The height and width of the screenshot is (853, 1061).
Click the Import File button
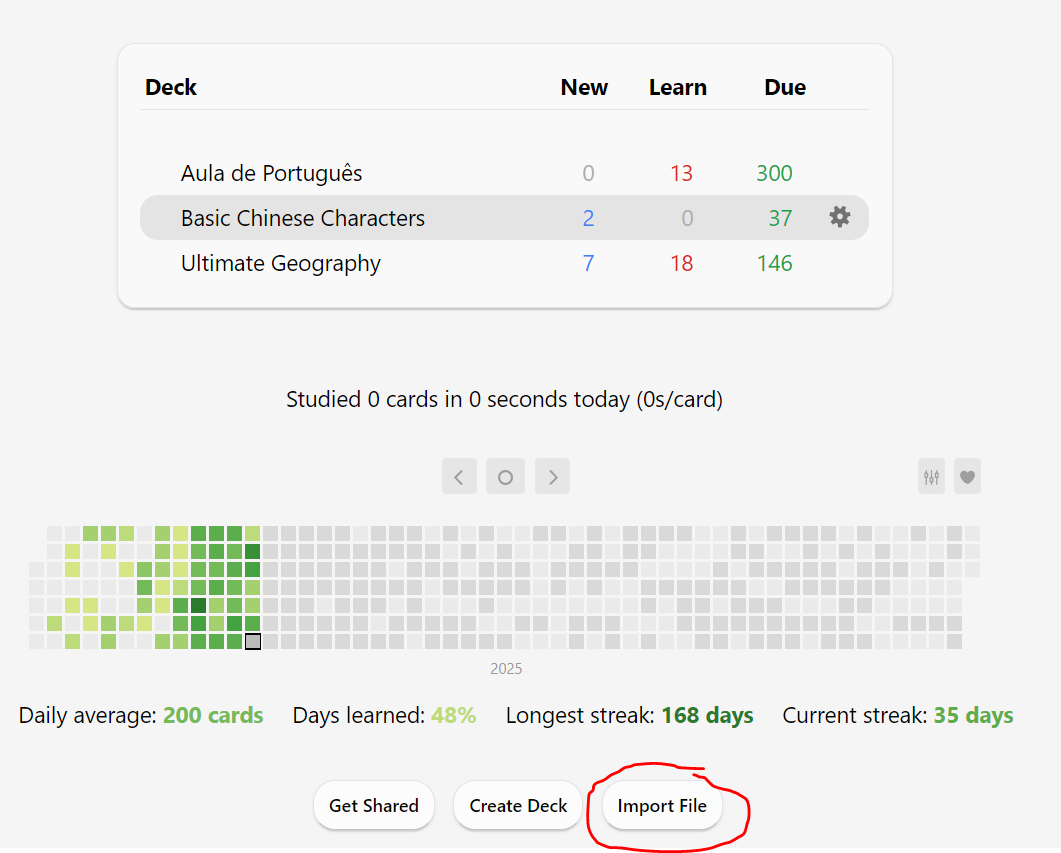[x=662, y=805]
